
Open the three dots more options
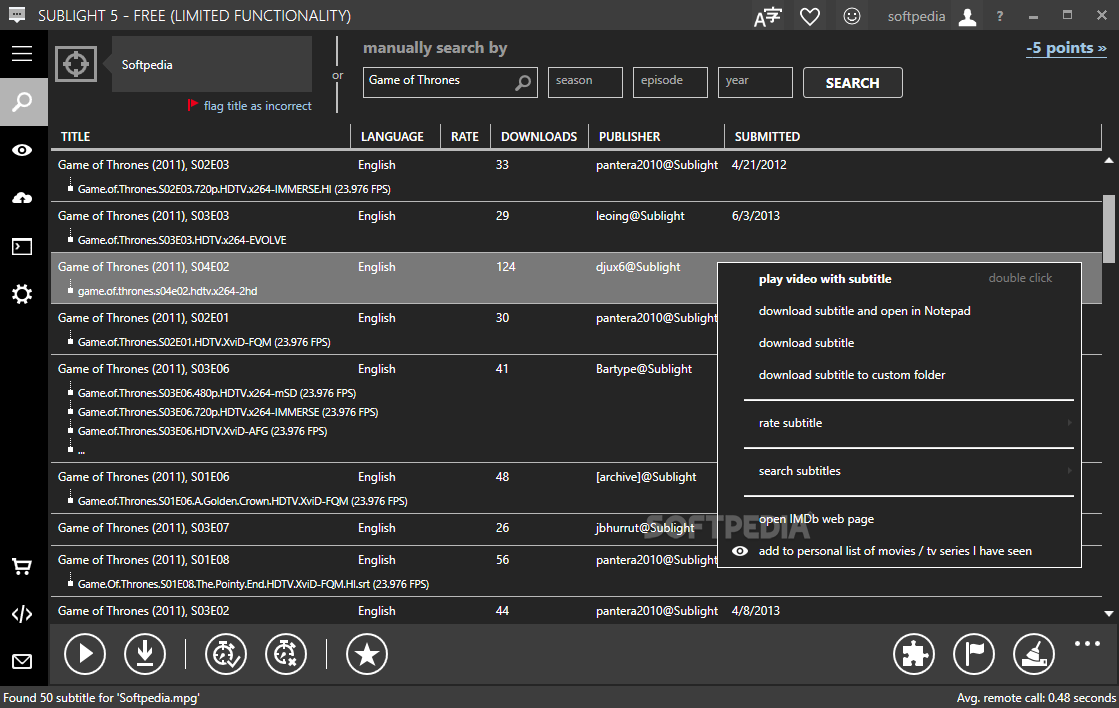[x=1088, y=644]
